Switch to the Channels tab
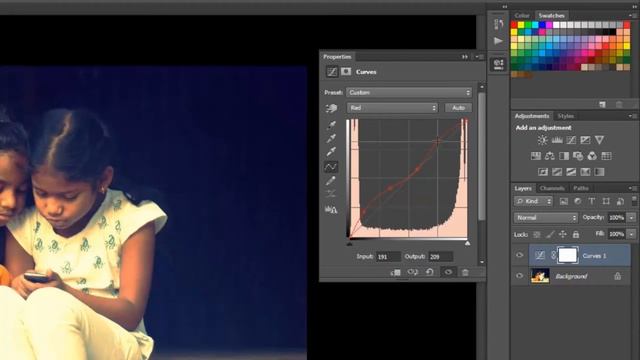Screen dimensions: 640x360 [x=552, y=188]
